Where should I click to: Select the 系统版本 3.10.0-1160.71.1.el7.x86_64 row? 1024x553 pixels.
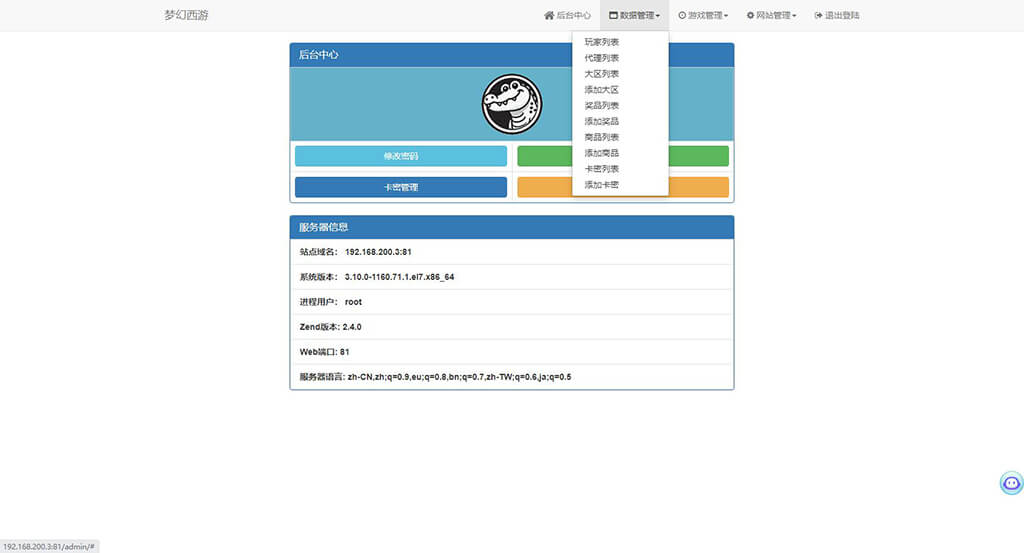point(512,277)
